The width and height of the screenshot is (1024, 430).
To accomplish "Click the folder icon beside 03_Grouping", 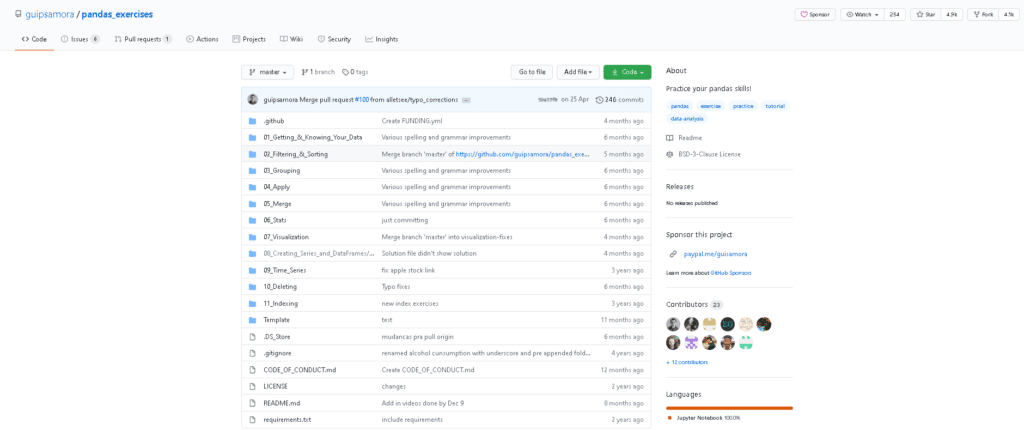I will [x=252, y=171].
